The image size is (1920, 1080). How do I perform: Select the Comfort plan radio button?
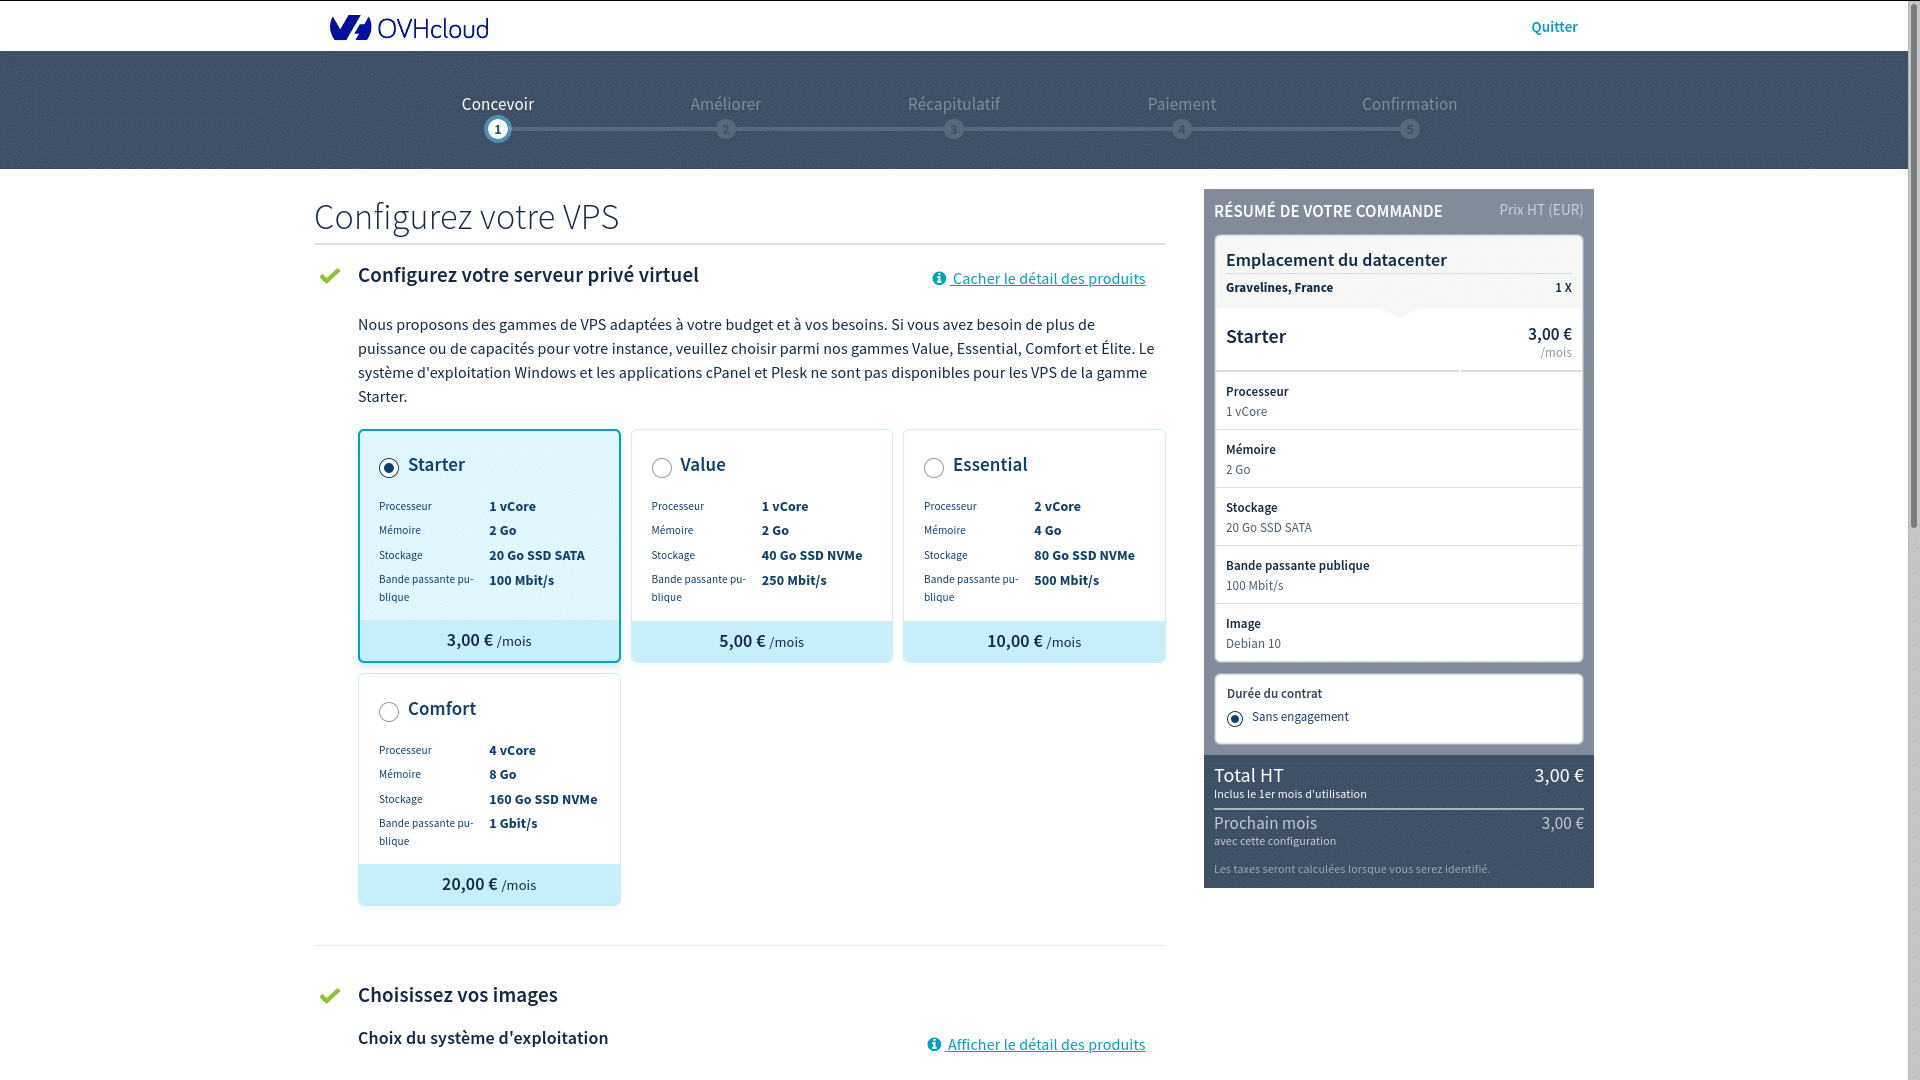tap(389, 712)
